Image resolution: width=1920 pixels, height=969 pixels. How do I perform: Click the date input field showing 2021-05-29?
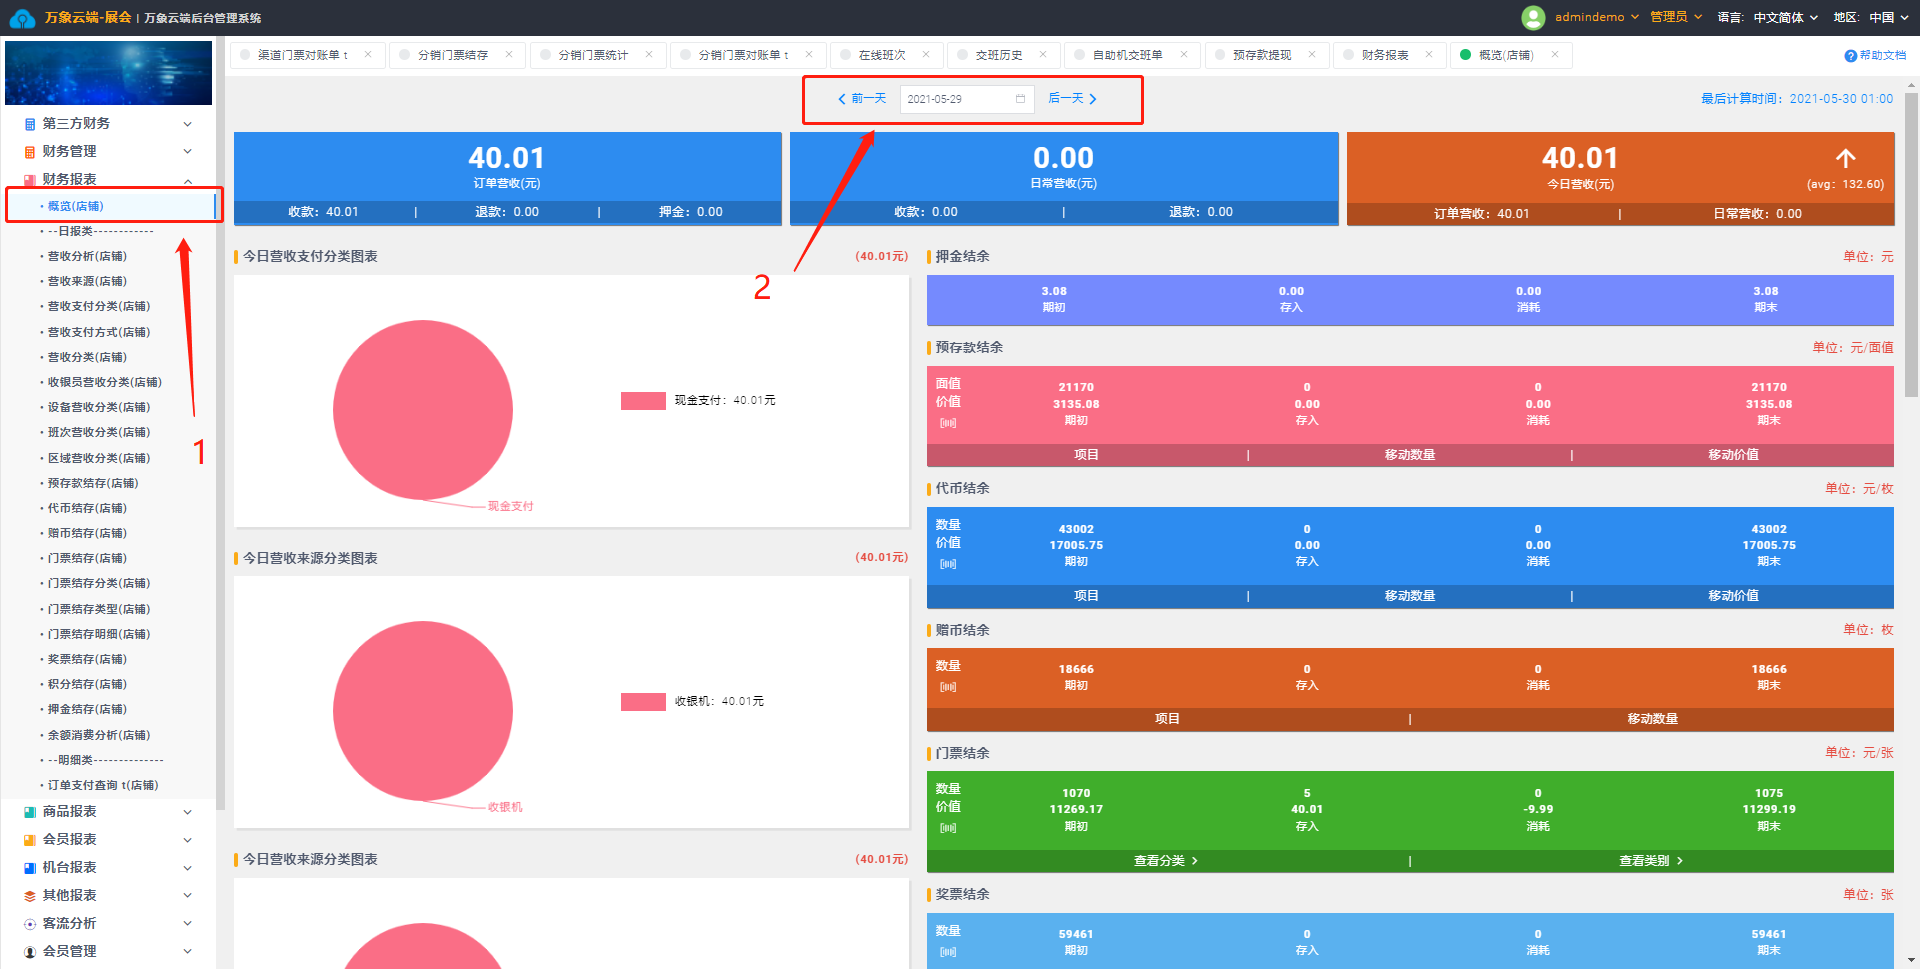click(967, 99)
